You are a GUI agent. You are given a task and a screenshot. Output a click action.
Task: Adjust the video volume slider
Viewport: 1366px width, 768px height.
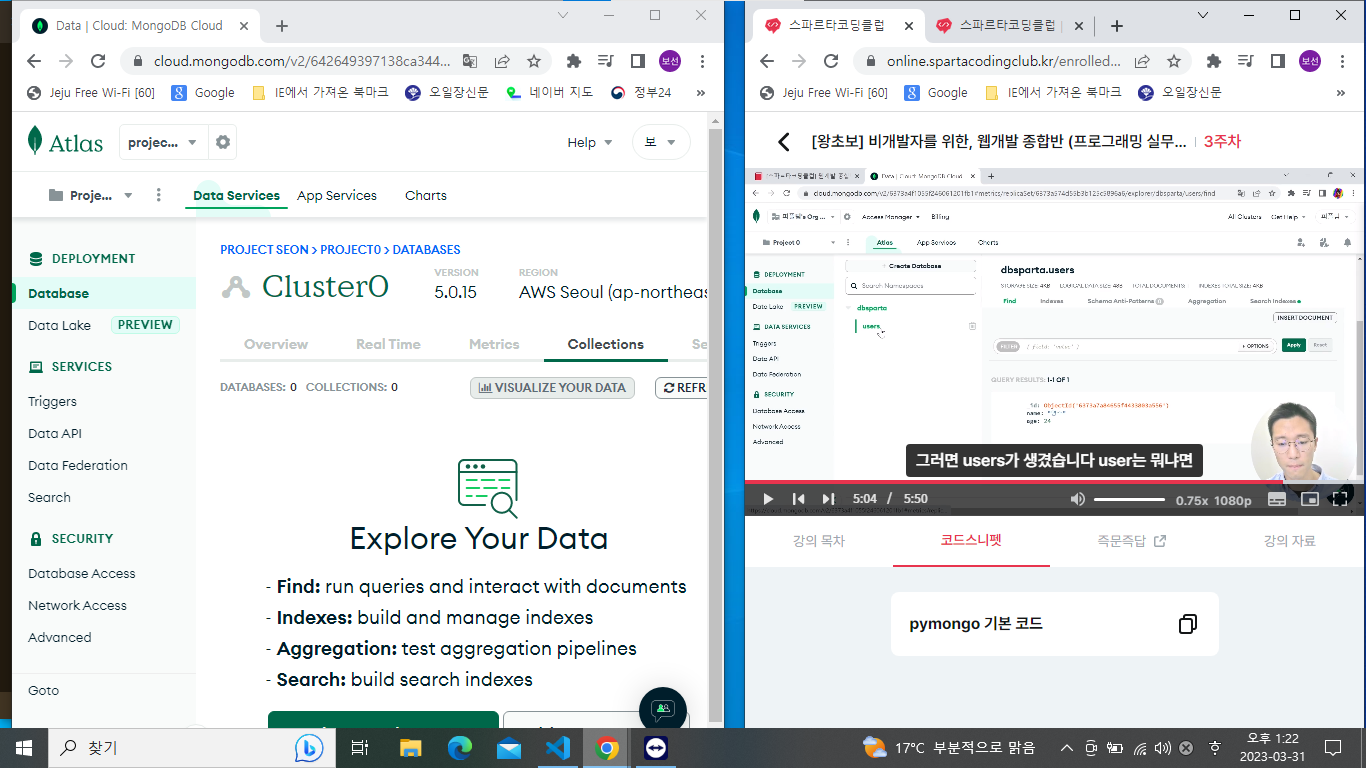(1129, 499)
